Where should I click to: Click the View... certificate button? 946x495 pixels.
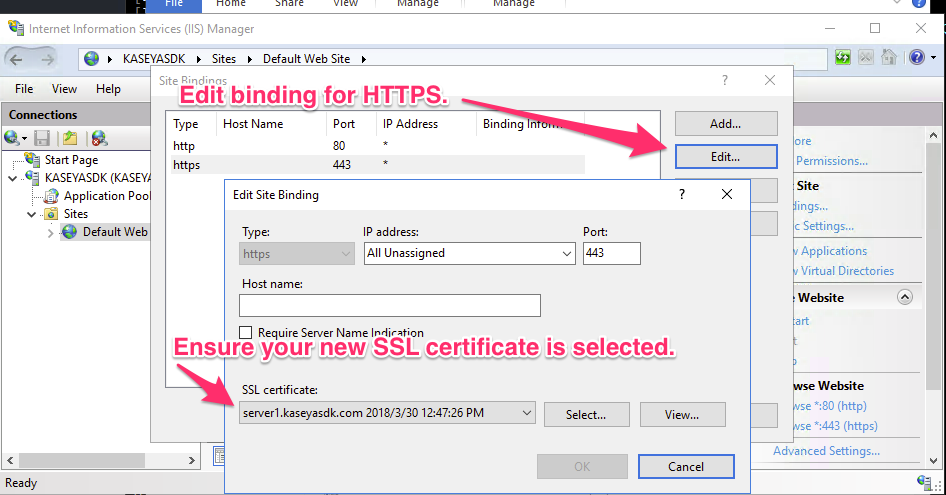pos(682,415)
